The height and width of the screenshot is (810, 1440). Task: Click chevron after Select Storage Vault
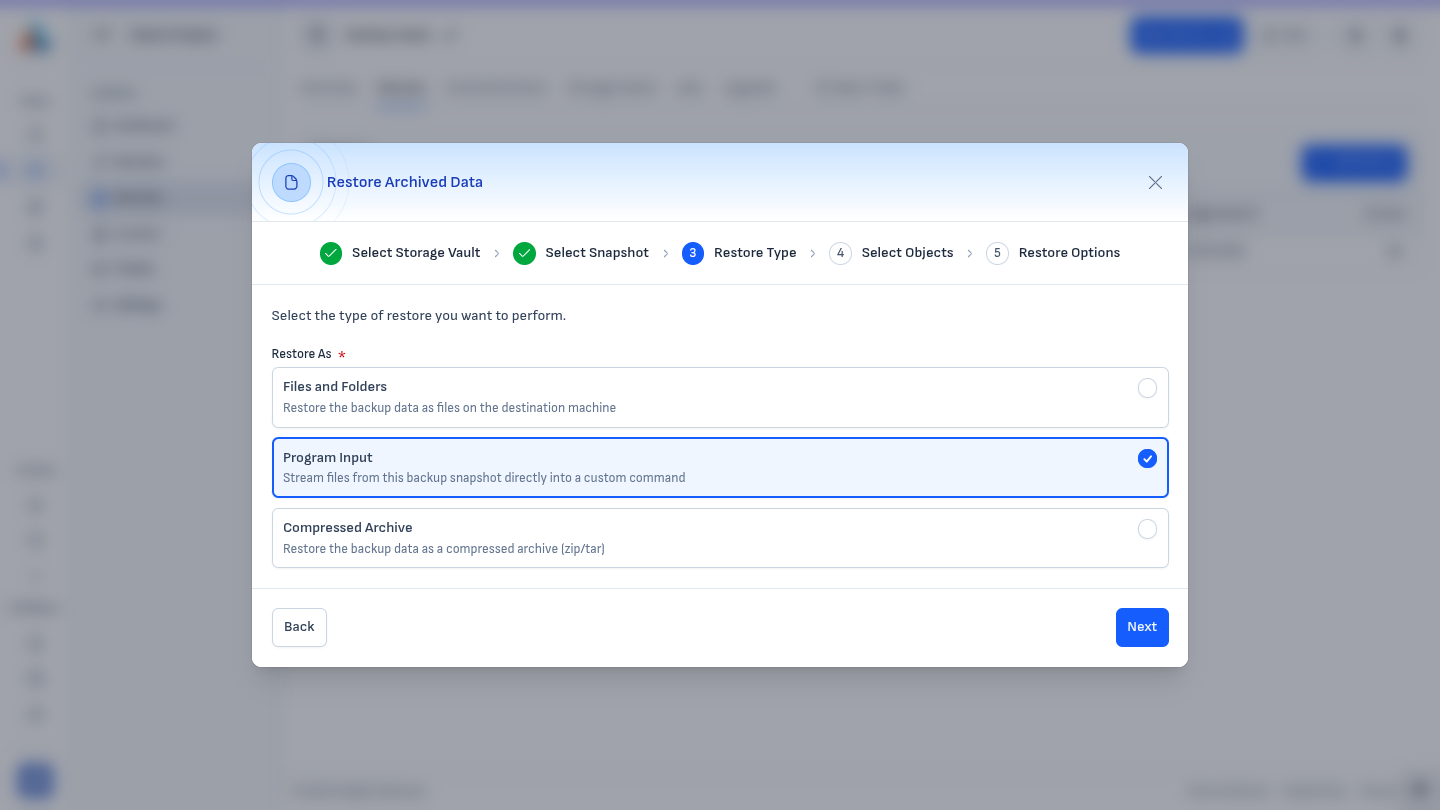[497, 254]
